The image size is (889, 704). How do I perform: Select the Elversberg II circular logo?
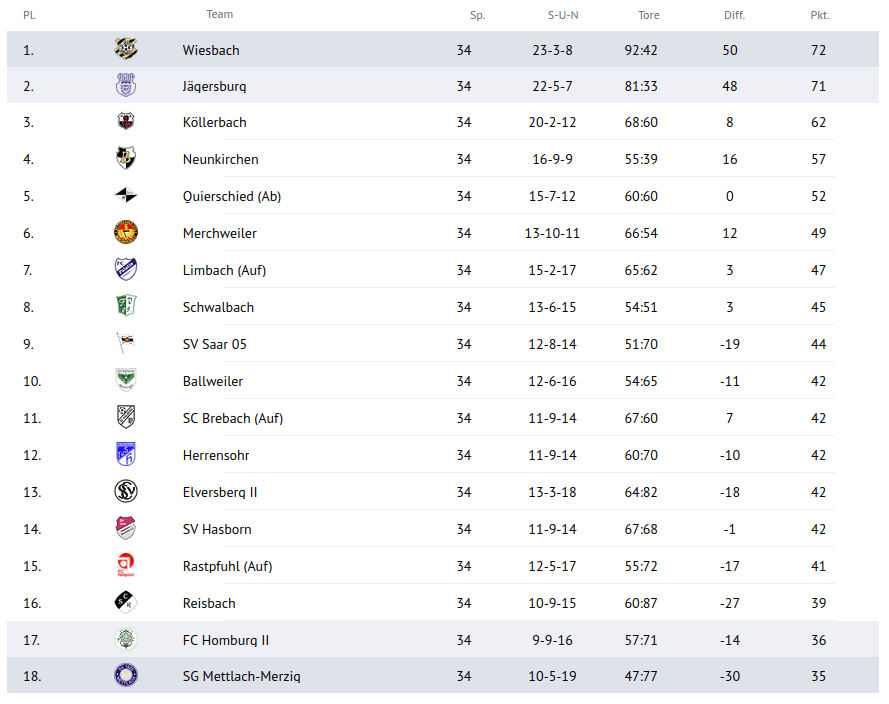pos(126,491)
